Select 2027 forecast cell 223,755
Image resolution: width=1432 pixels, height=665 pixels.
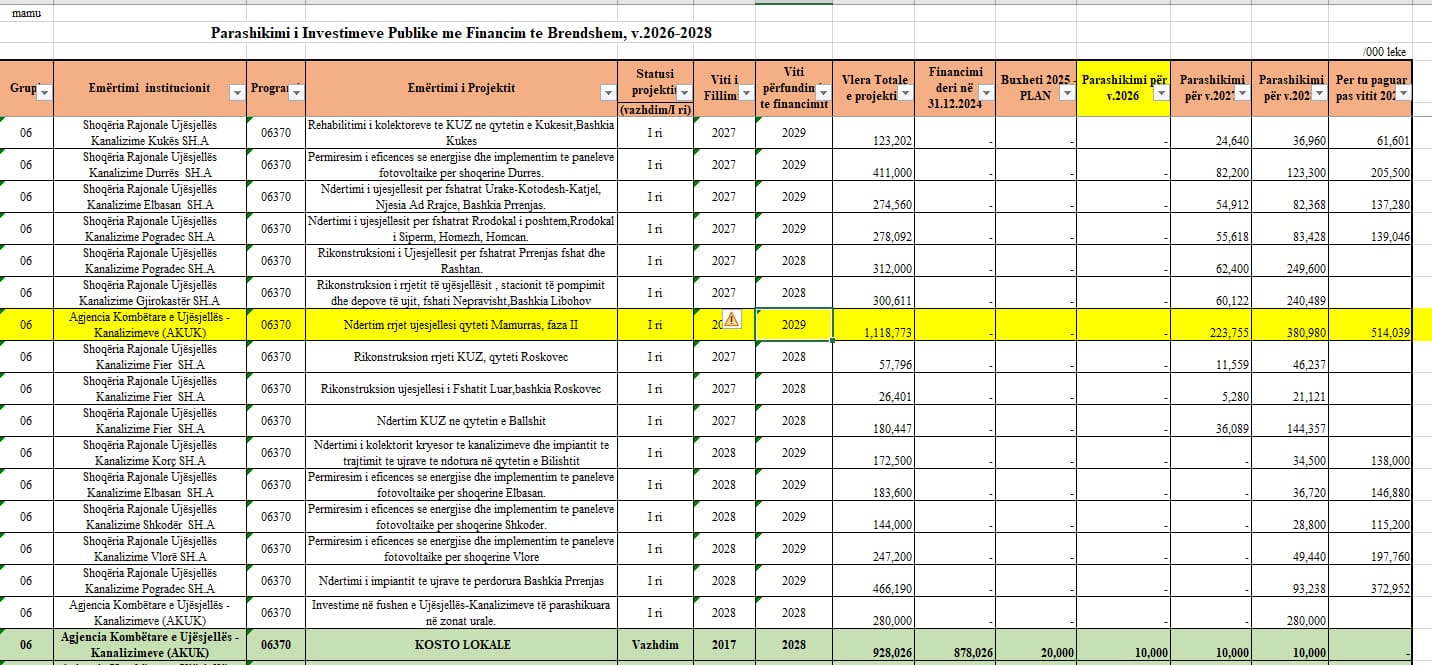pos(1212,324)
